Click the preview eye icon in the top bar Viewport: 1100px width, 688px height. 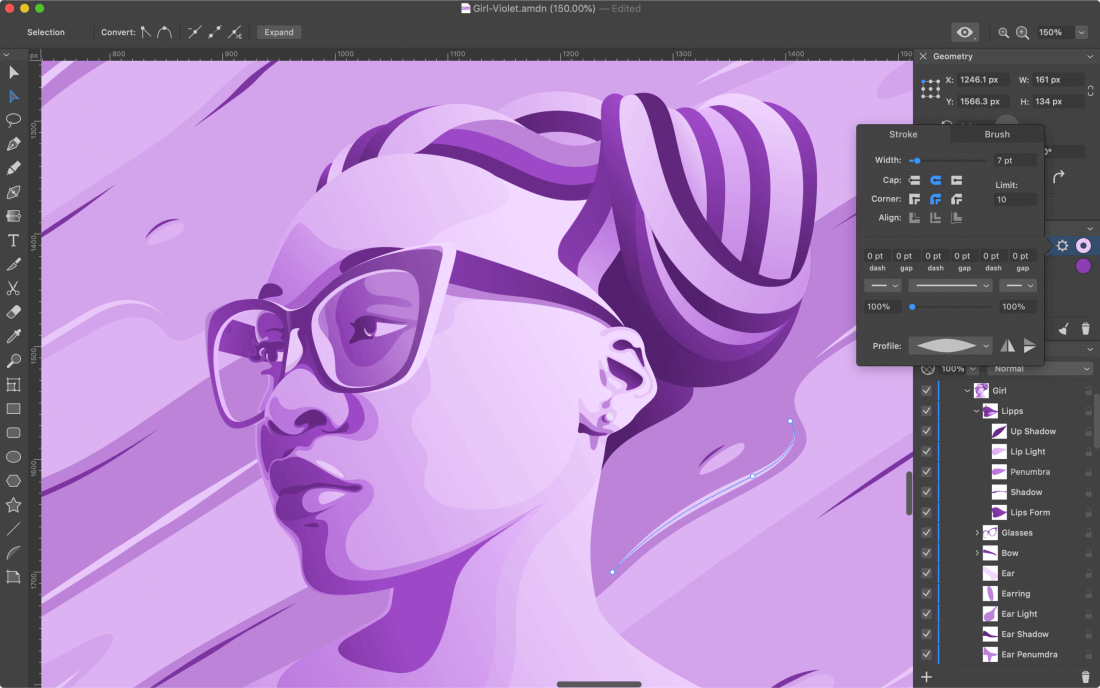click(964, 32)
